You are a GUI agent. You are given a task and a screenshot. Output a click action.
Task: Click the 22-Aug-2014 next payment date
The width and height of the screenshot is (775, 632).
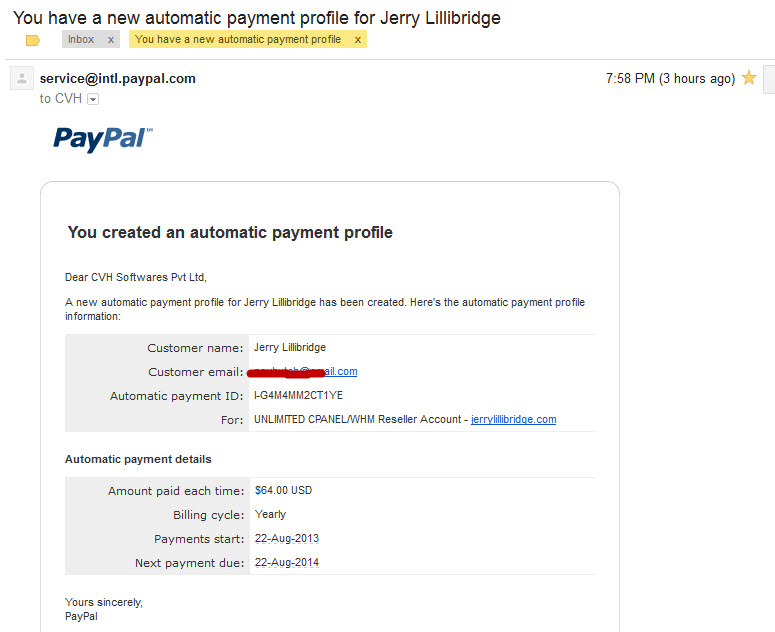click(287, 562)
